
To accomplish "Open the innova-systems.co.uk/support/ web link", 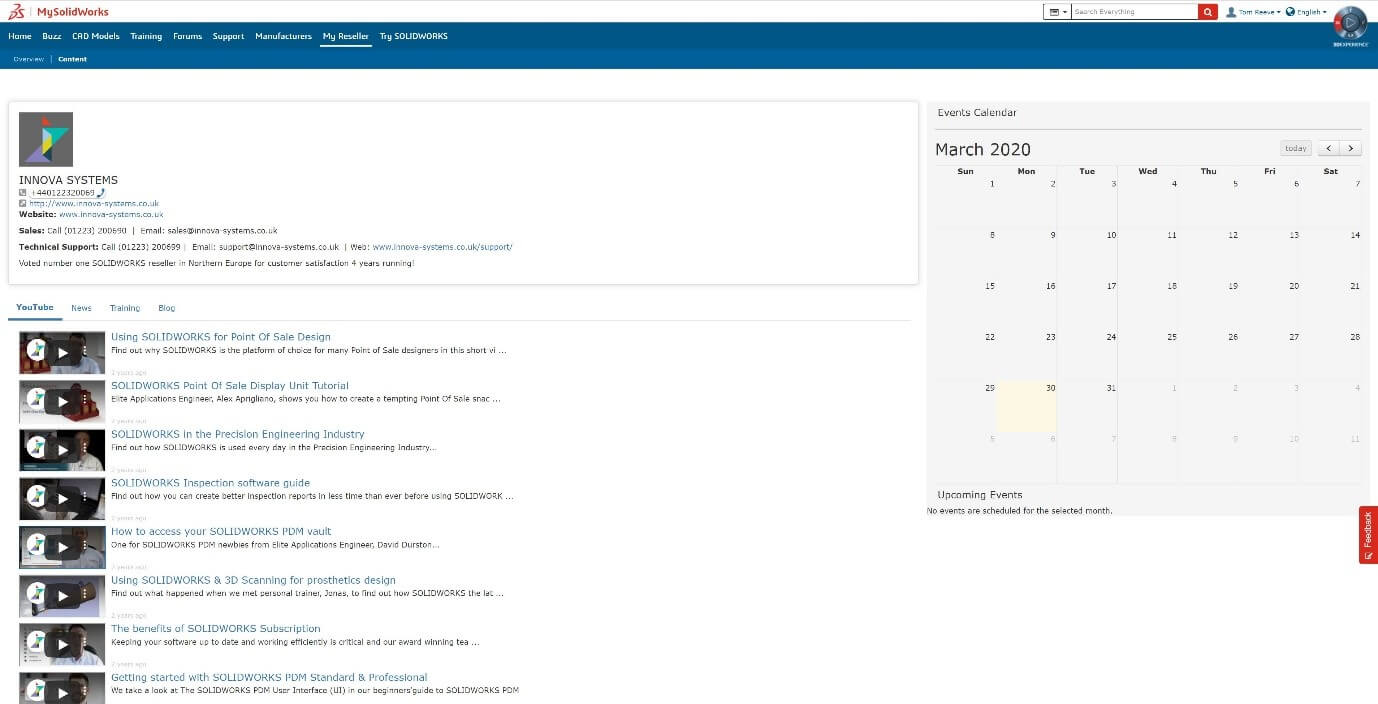I will click(x=442, y=246).
